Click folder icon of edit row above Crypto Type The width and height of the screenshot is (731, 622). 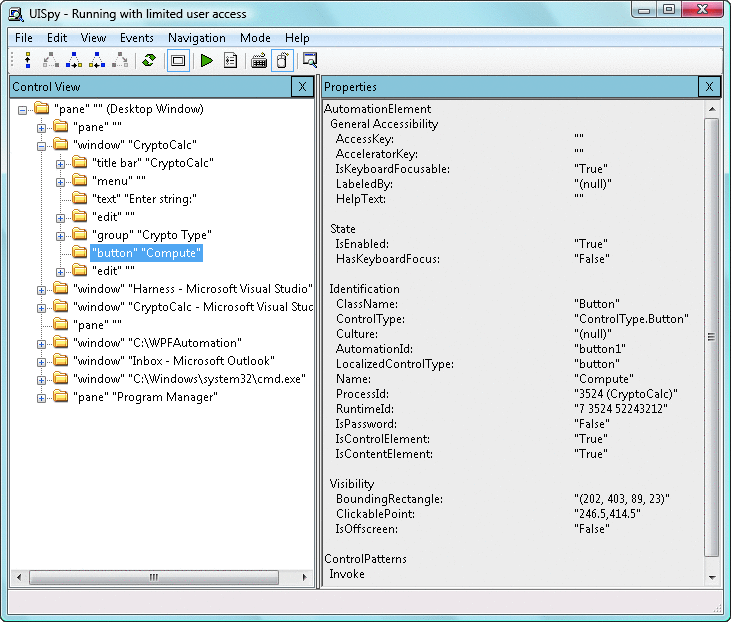pyautogui.click(x=80, y=216)
